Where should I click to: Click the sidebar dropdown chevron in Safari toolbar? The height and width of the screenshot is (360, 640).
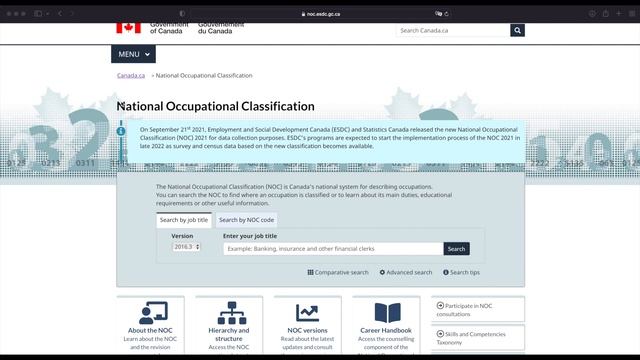(x=48, y=14)
